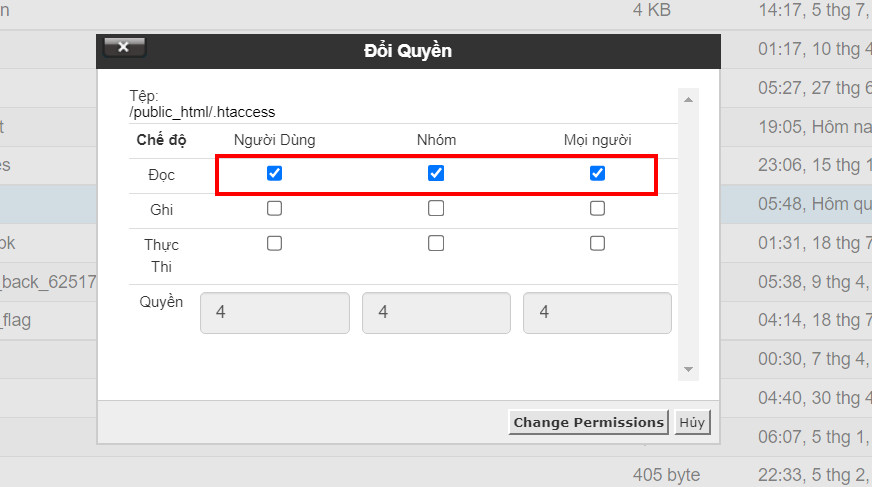The image size is (872, 487).
Task: Enable Ghi permission for Nhóm
Action: (436, 209)
